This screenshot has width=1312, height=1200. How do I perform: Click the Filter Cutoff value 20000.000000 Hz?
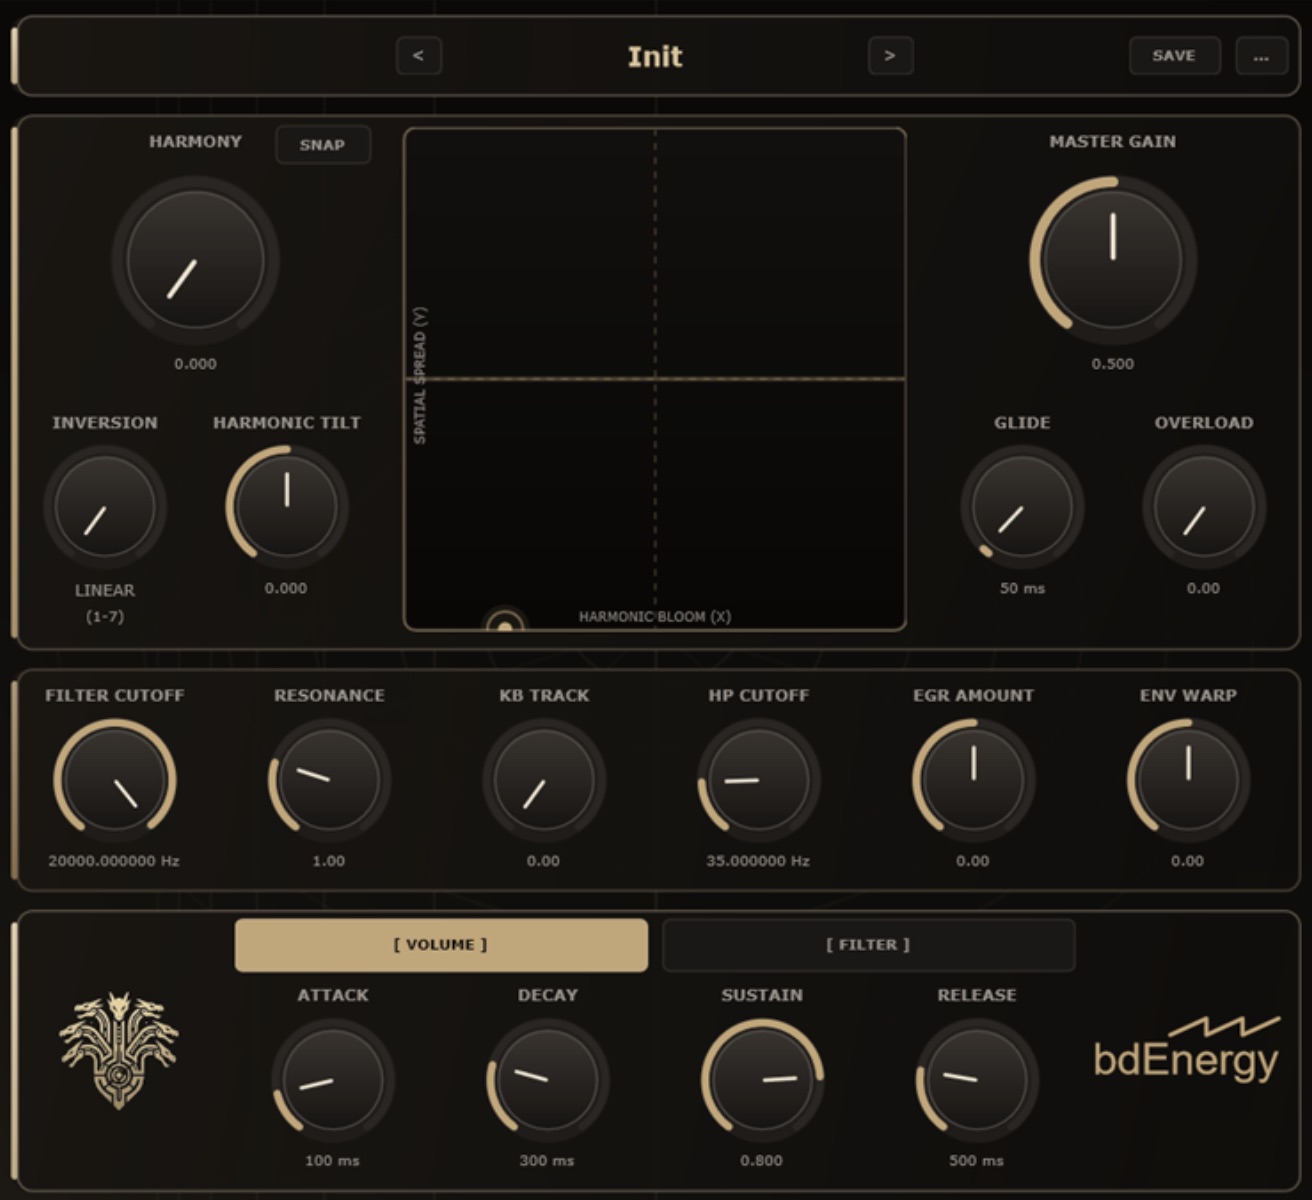click(x=114, y=861)
